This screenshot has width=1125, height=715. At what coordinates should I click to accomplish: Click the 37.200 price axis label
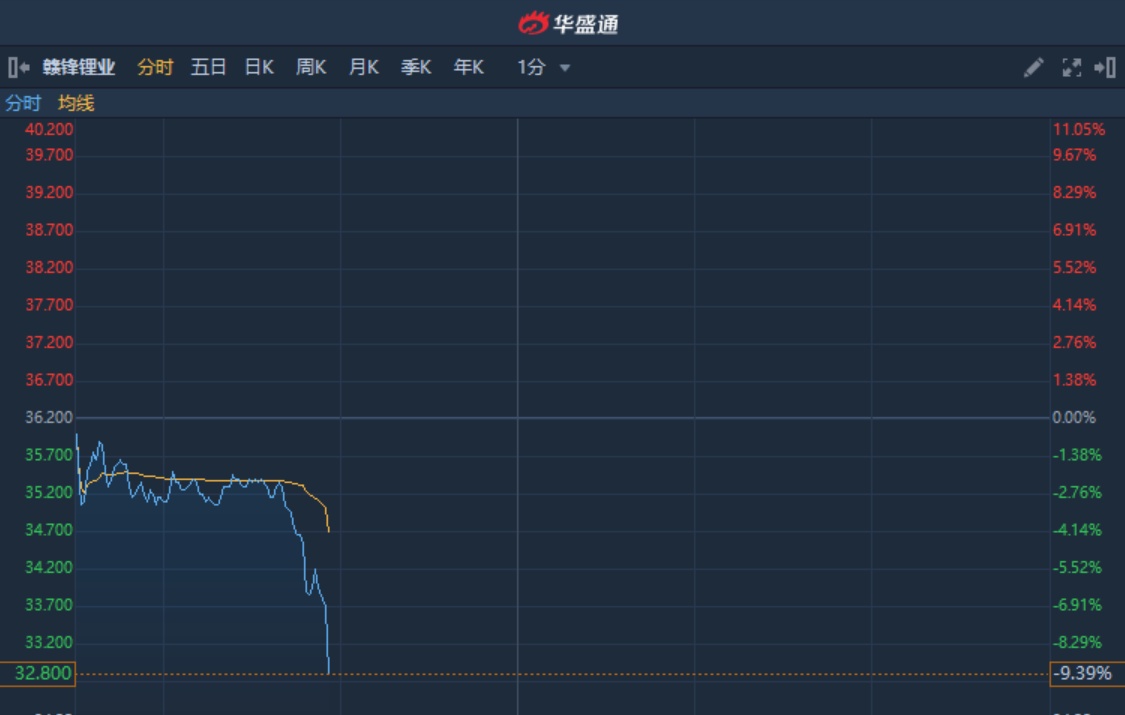pyautogui.click(x=49, y=342)
